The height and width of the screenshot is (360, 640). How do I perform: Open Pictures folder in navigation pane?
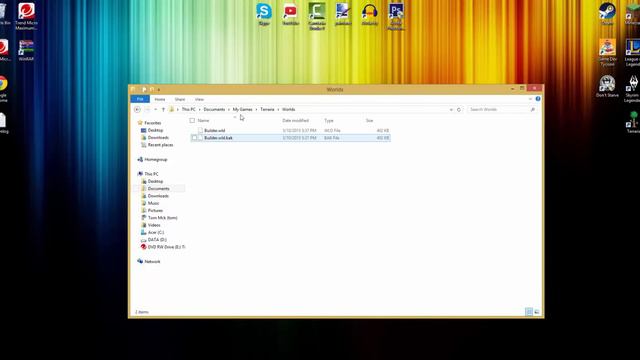tap(155, 211)
